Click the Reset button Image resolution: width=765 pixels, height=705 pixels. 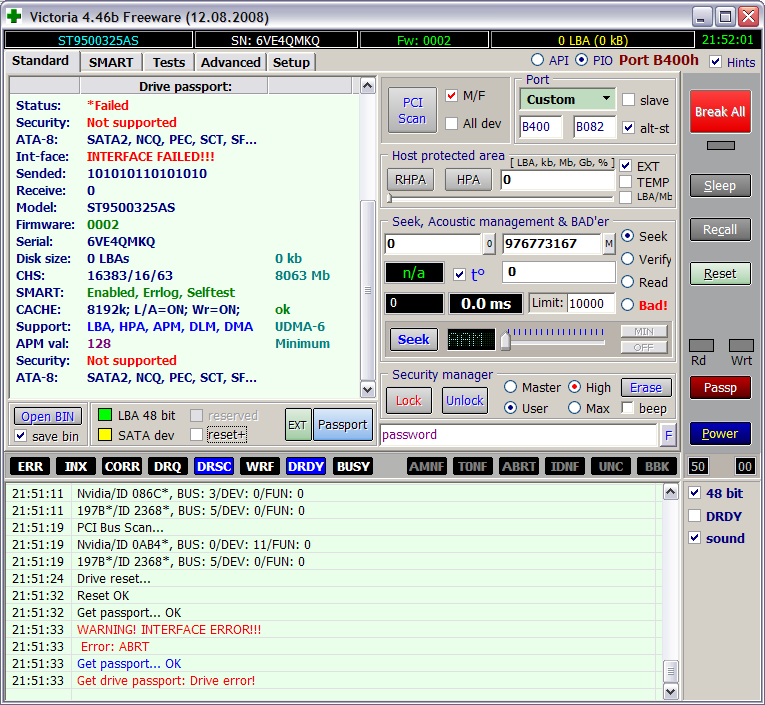[720, 274]
